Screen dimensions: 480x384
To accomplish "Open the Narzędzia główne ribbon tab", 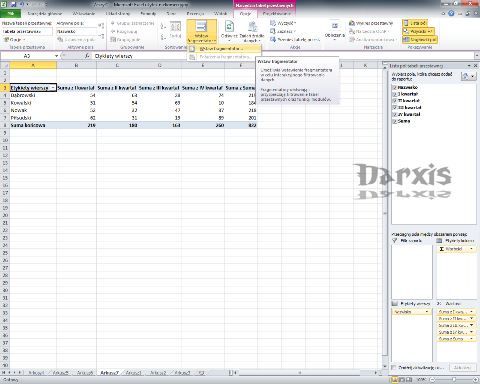I will tap(45, 13).
